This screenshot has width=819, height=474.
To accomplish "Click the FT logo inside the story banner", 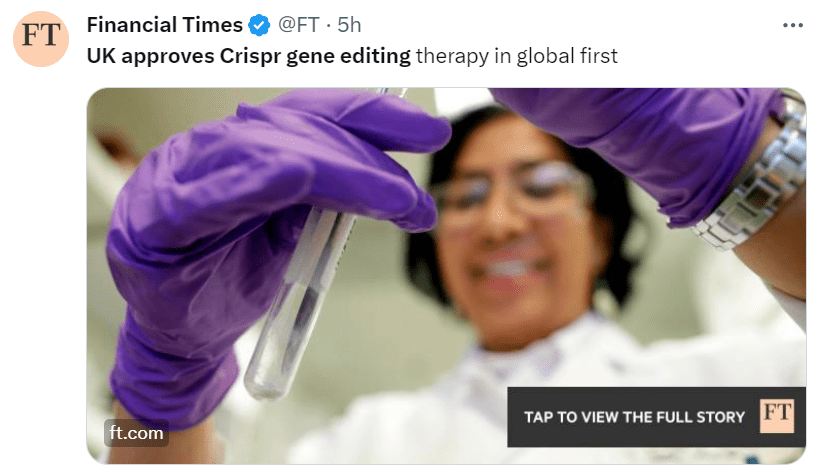I will 777,416.
